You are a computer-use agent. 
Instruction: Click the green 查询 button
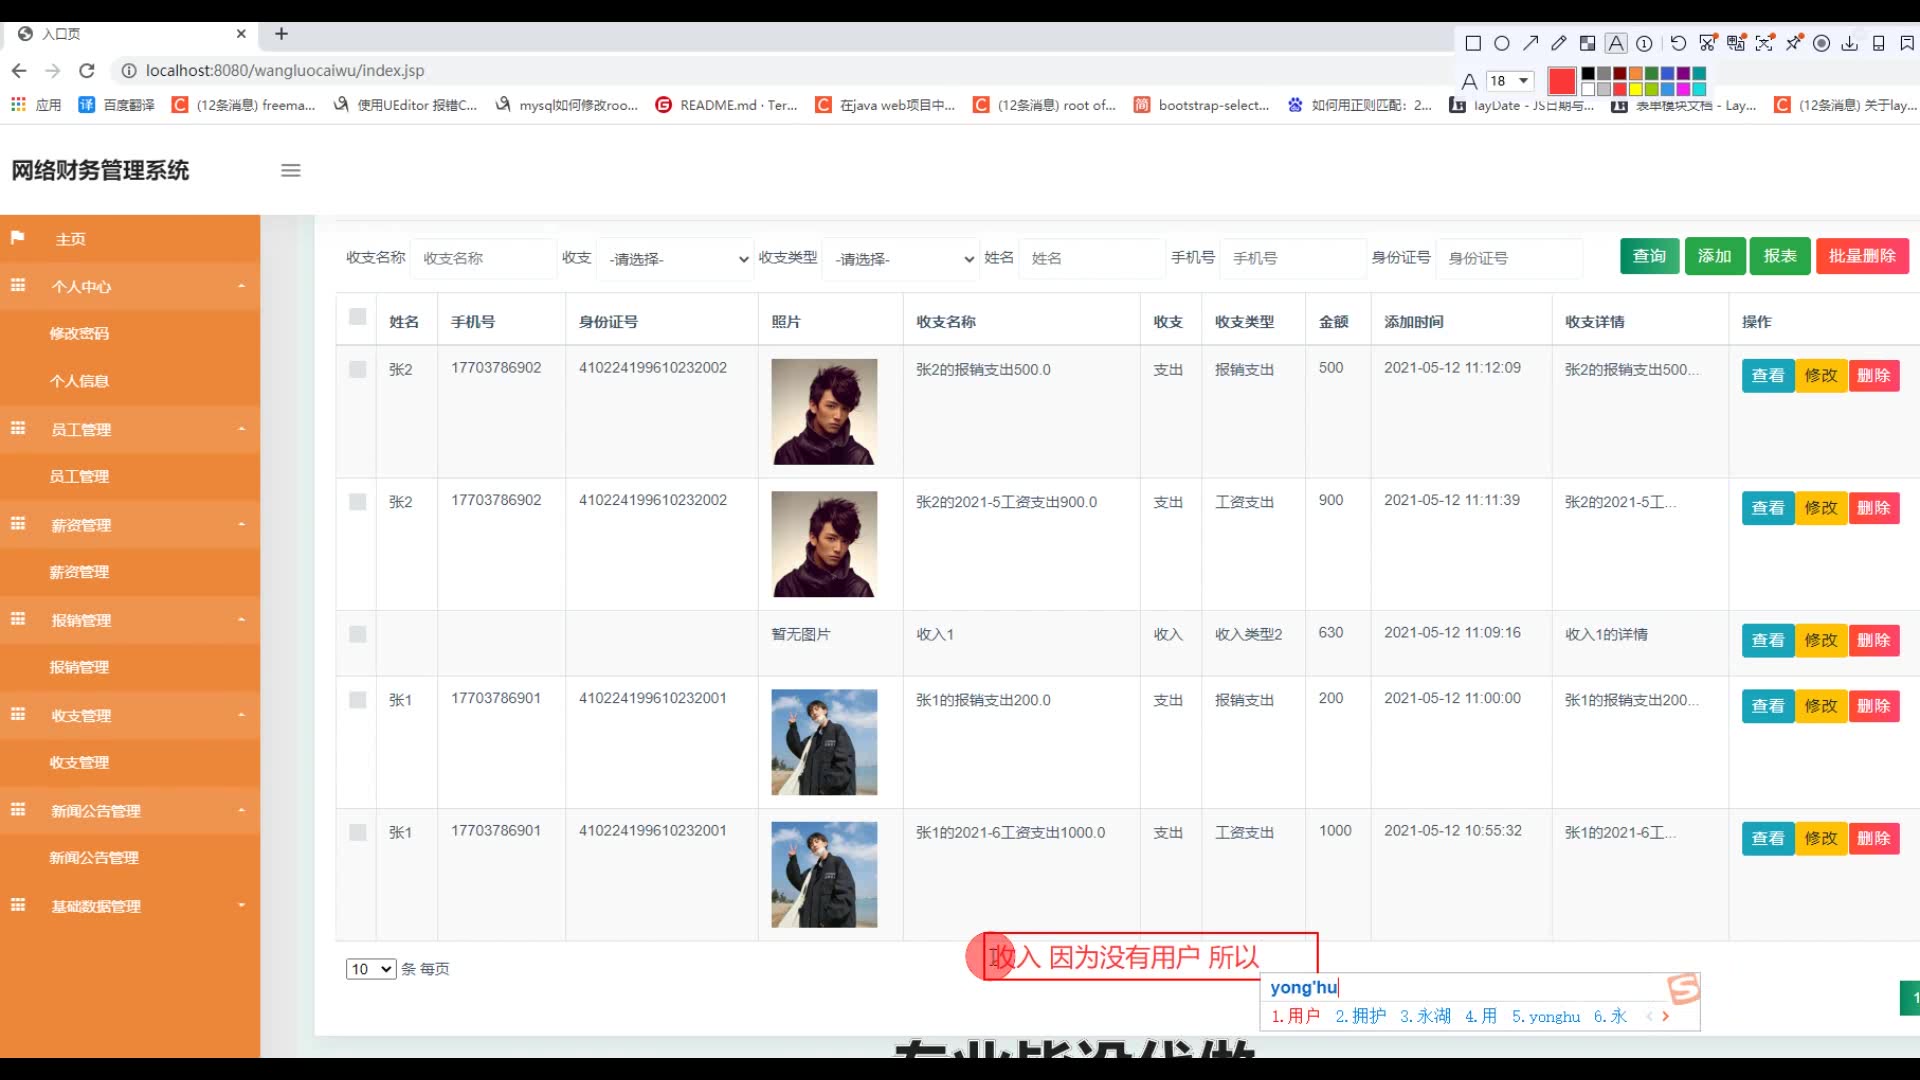pos(1649,256)
